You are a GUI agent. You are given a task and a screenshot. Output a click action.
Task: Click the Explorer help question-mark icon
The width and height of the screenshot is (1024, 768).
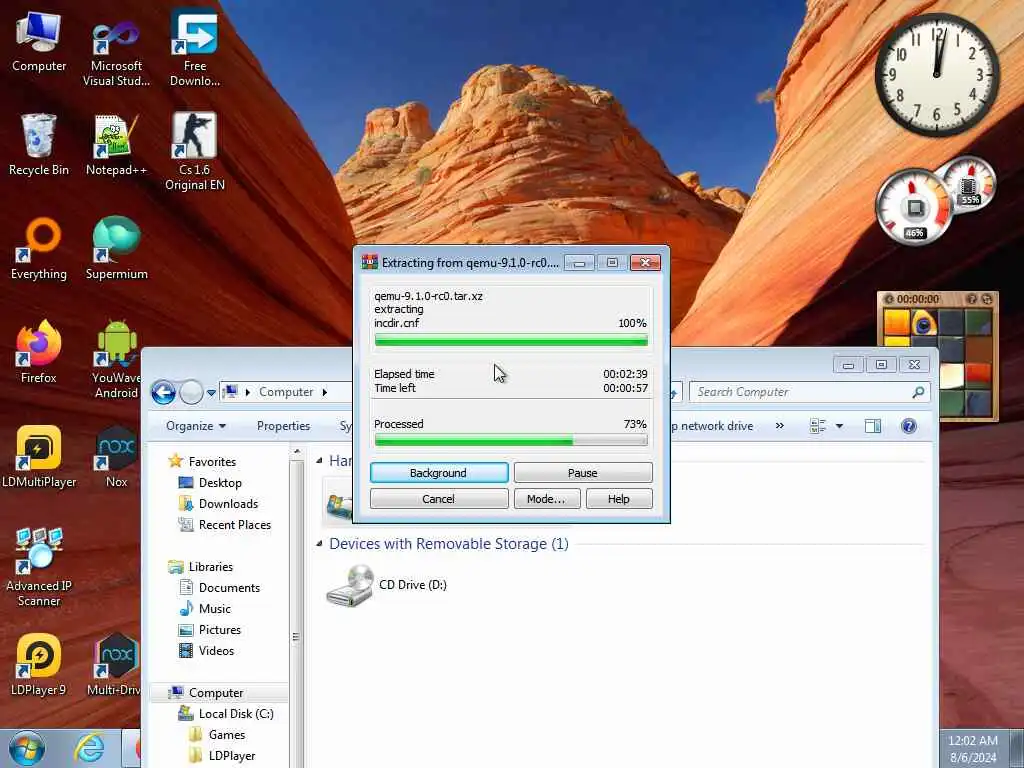908,426
